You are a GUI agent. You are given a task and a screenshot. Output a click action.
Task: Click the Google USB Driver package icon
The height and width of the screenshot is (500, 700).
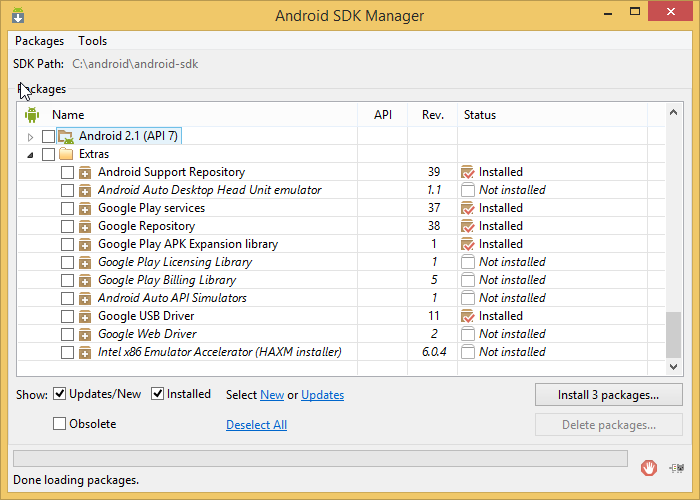tap(85, 316)
